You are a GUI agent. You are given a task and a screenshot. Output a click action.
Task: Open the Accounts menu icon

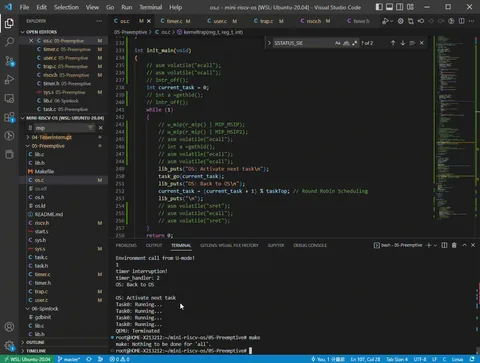point(9,327)
